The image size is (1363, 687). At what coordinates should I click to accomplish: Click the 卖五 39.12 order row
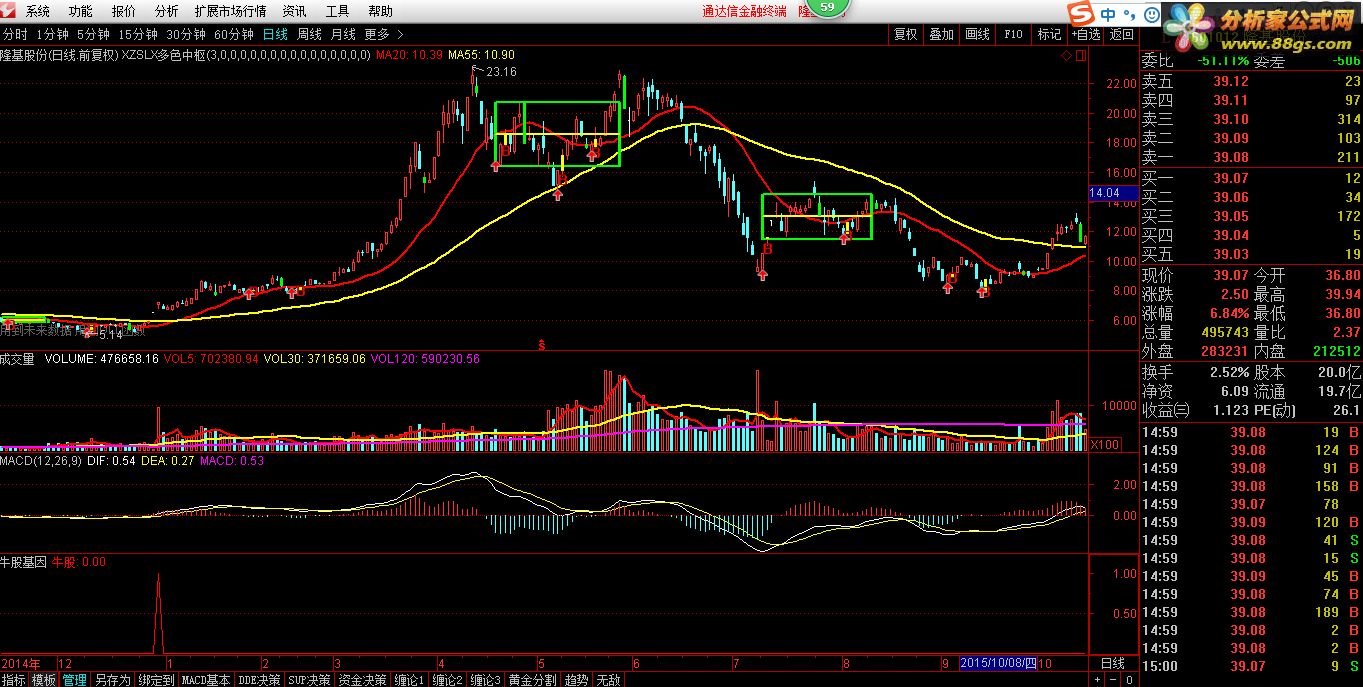pyautogui.click(x=1251, y=82)
